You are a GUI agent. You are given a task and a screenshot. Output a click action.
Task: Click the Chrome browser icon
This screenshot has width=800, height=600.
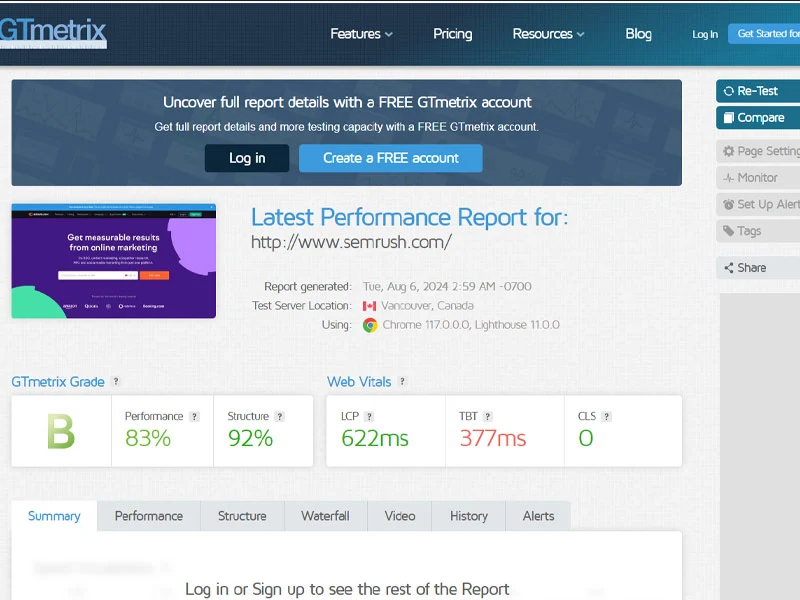pyautogui.click(x=370, y=325)
